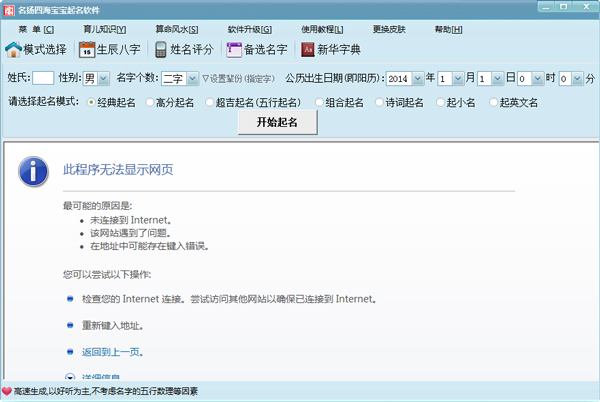The height and width of the screenshot is (402, 600).
Task: Click the 生辰八字 calendar icon
Action: [x=87, y=49]
